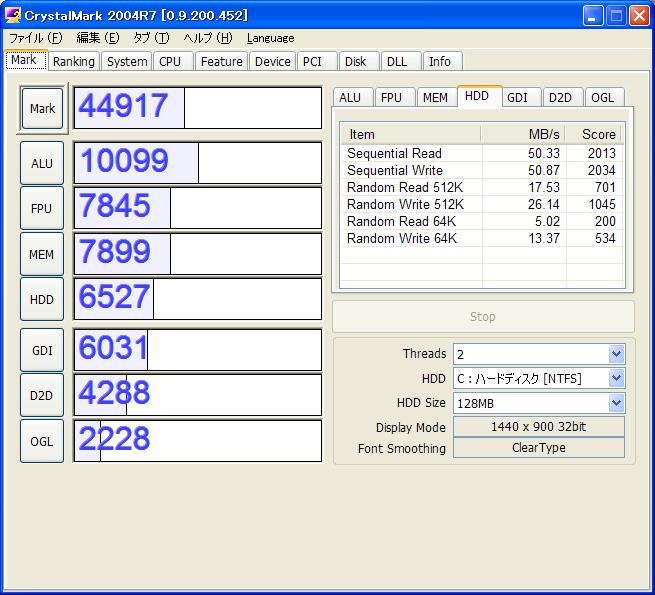Start the FPU benchmark button
The width and height of the screenshot is (655, 595).
(x=42, y=208)
